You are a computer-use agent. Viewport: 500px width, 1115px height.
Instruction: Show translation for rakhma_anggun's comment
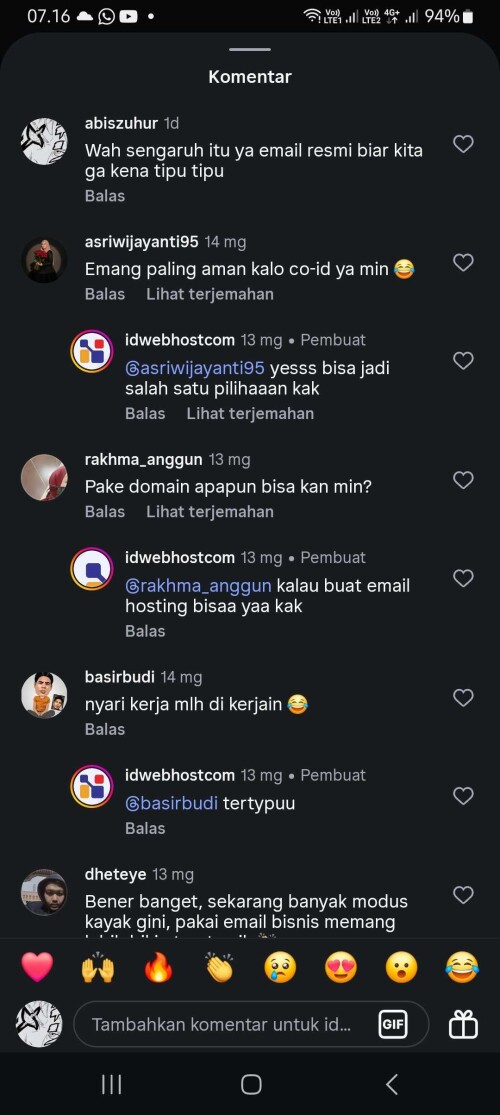[210, 511]
